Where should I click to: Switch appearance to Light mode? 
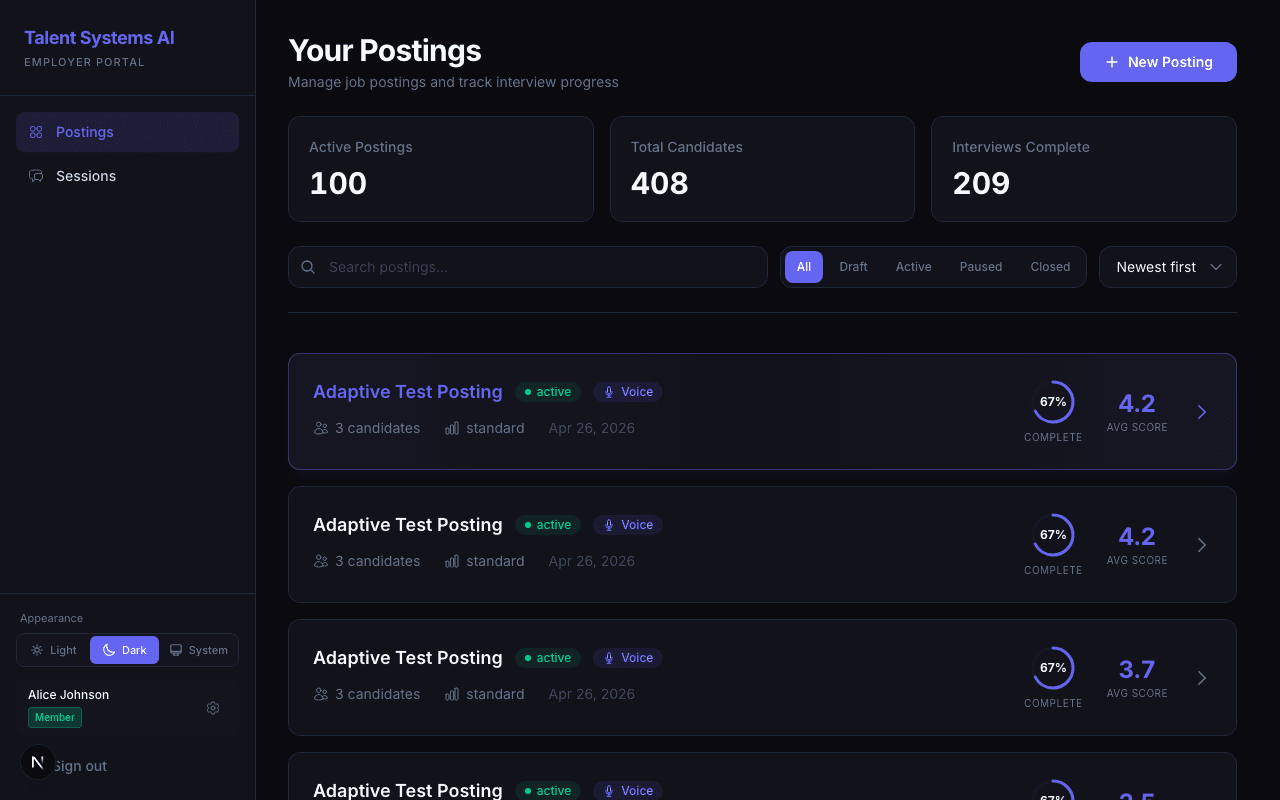(54, 650)
